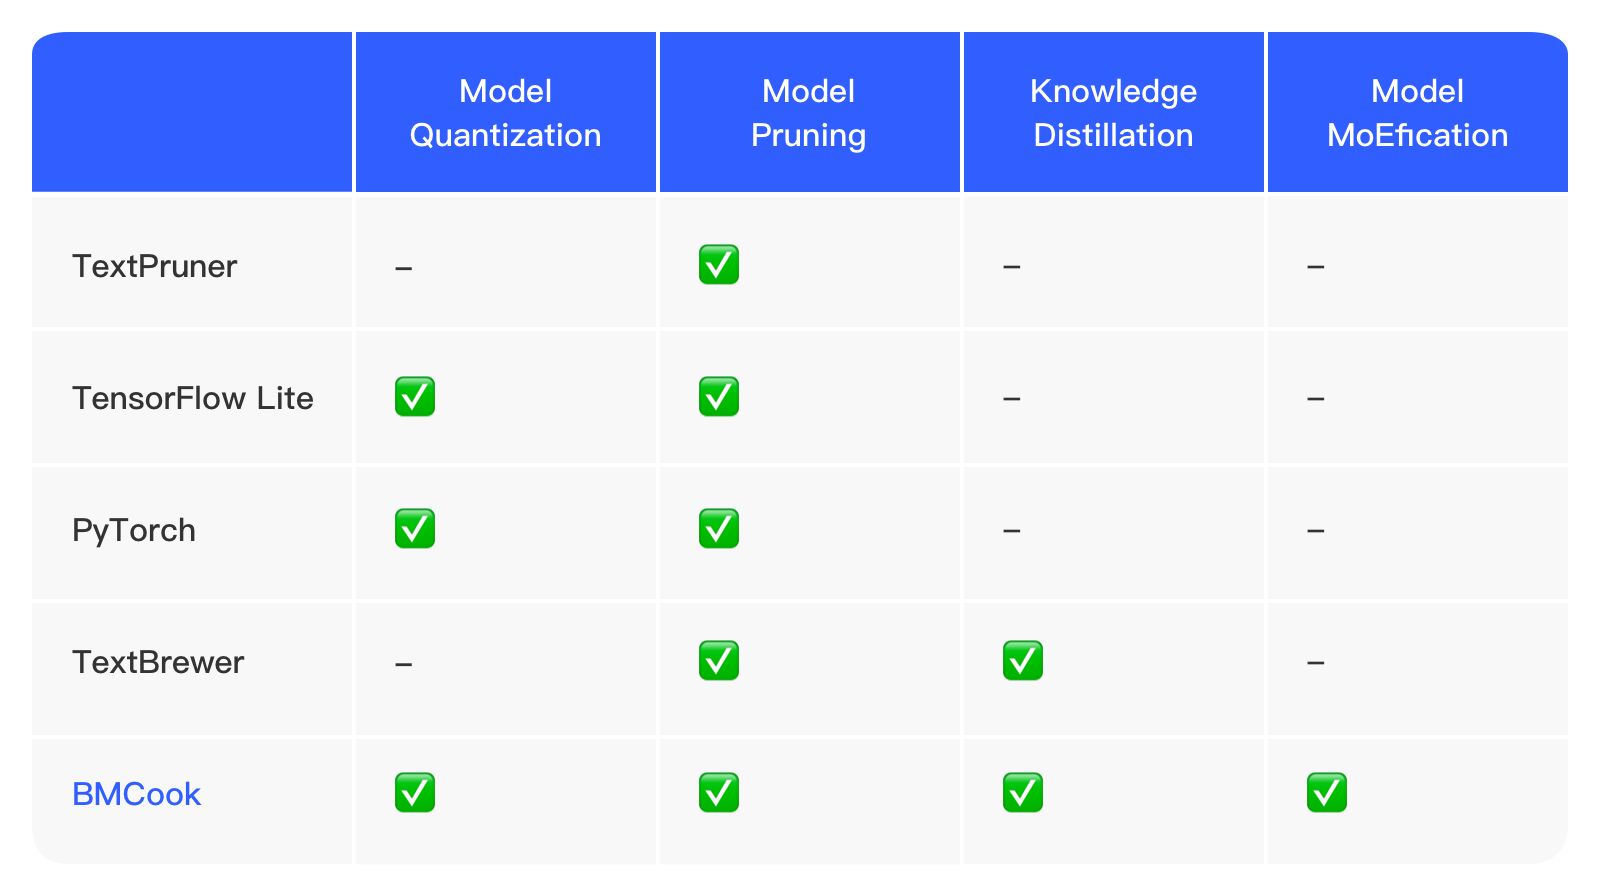Click BMCook's Model MoEfication checkmark

coord(1327,793)
